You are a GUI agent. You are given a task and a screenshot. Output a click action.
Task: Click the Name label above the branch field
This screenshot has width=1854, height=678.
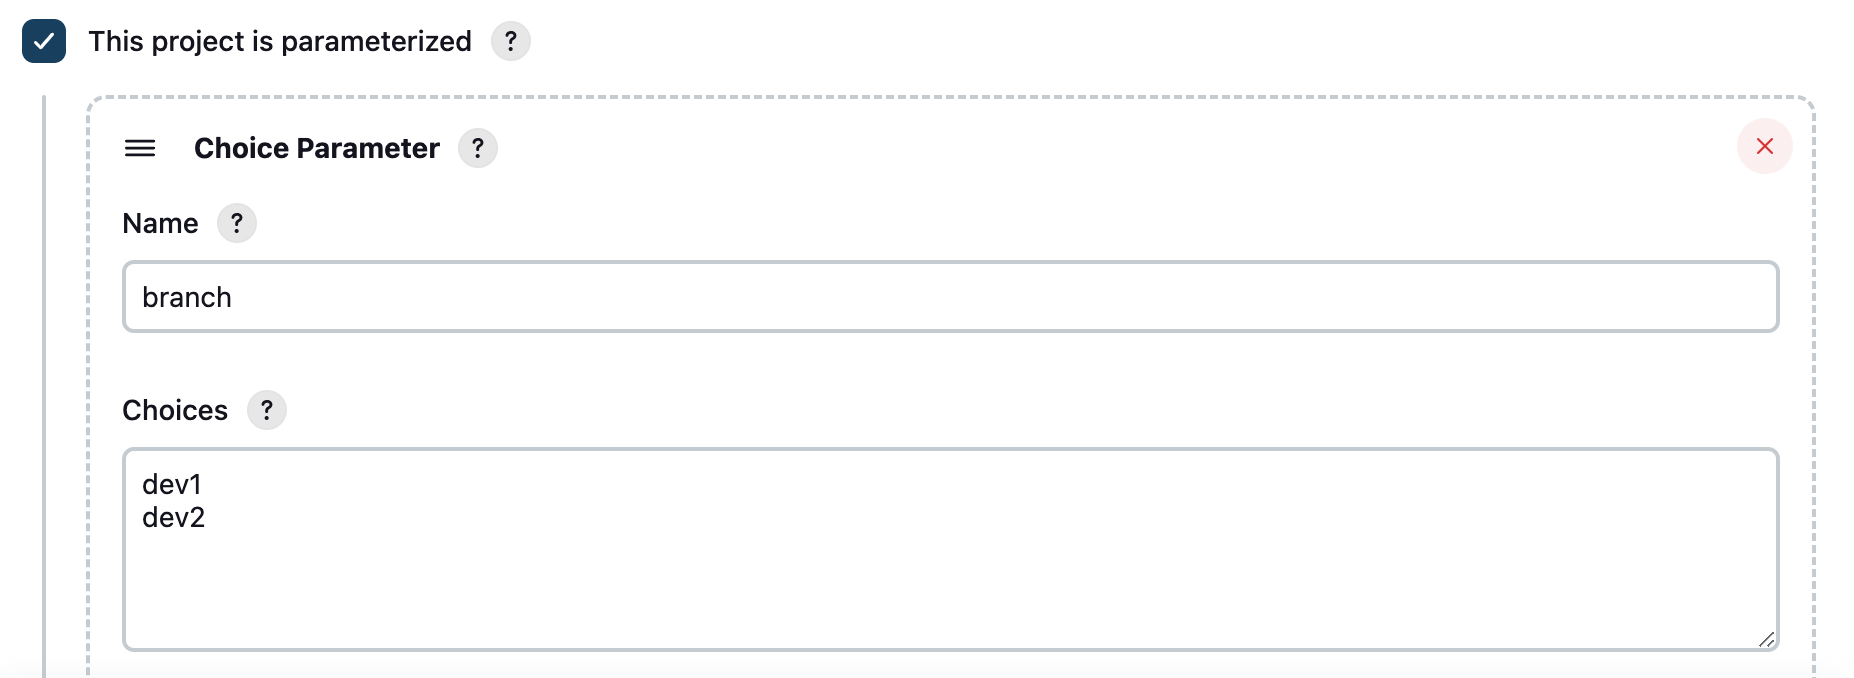[159, 223]
